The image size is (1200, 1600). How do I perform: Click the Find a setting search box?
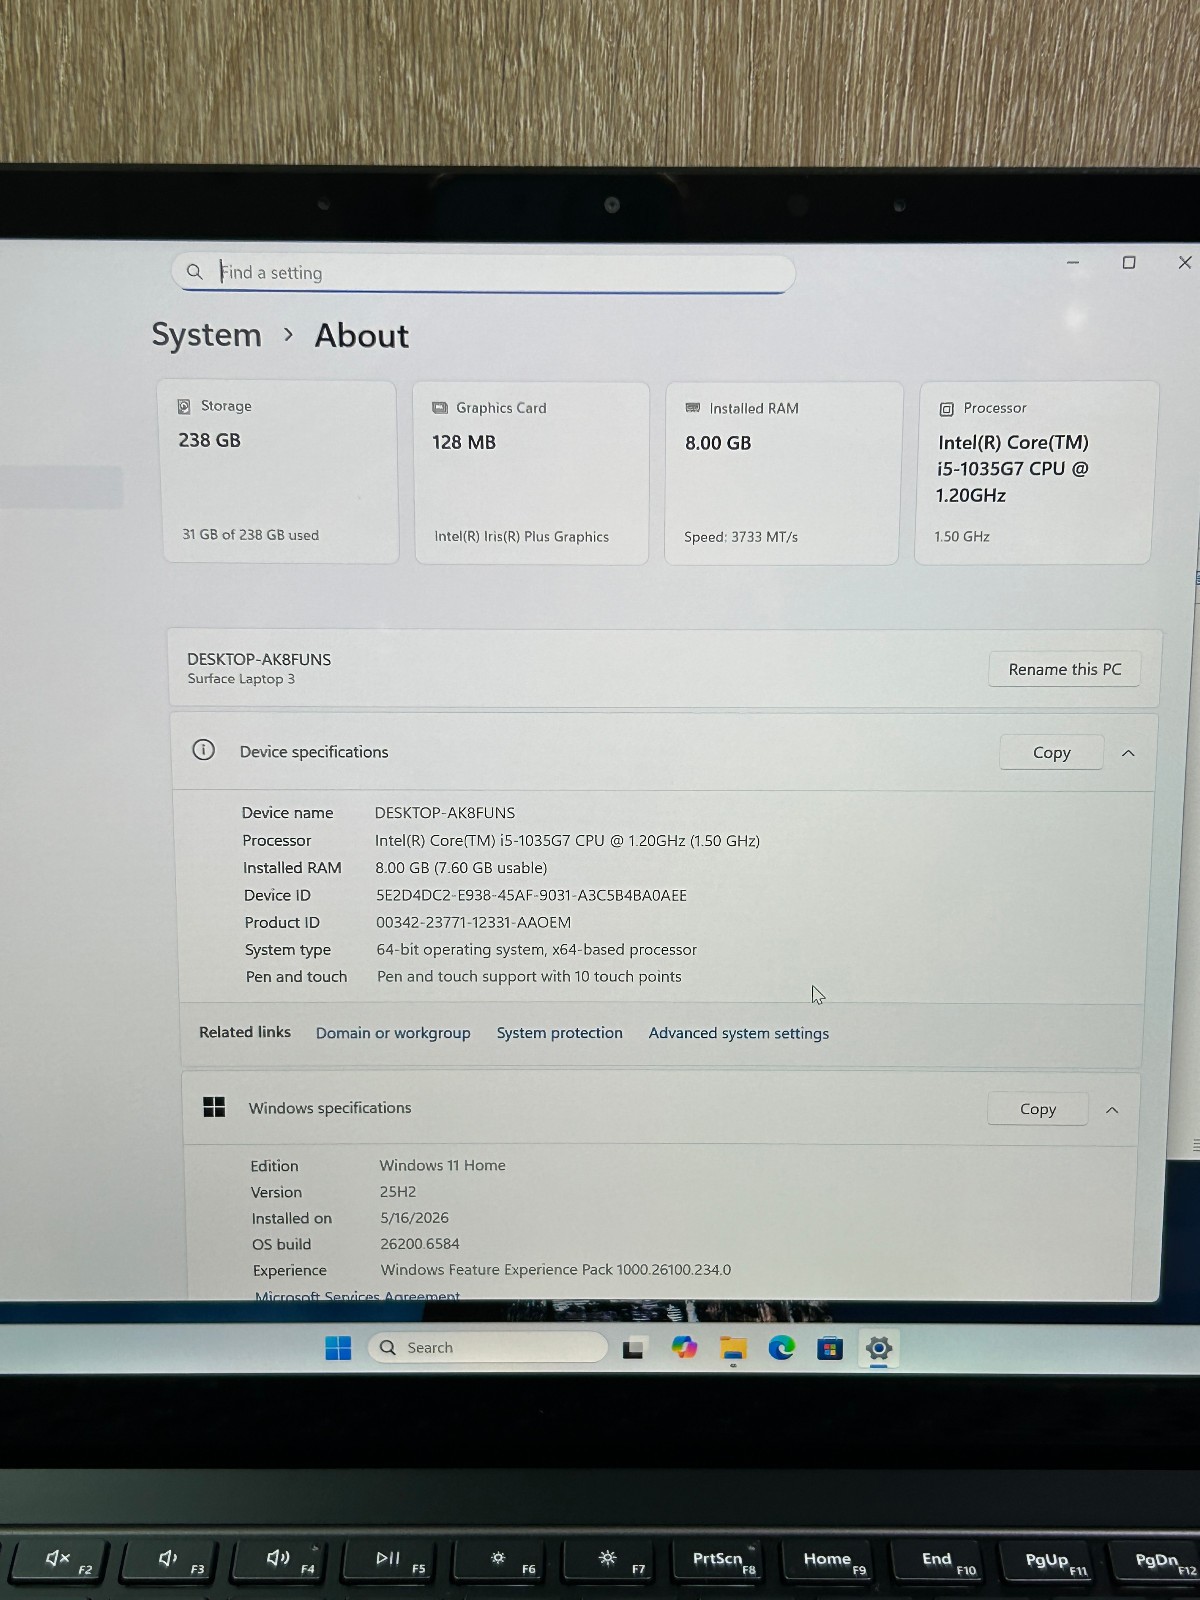point(483,272)
